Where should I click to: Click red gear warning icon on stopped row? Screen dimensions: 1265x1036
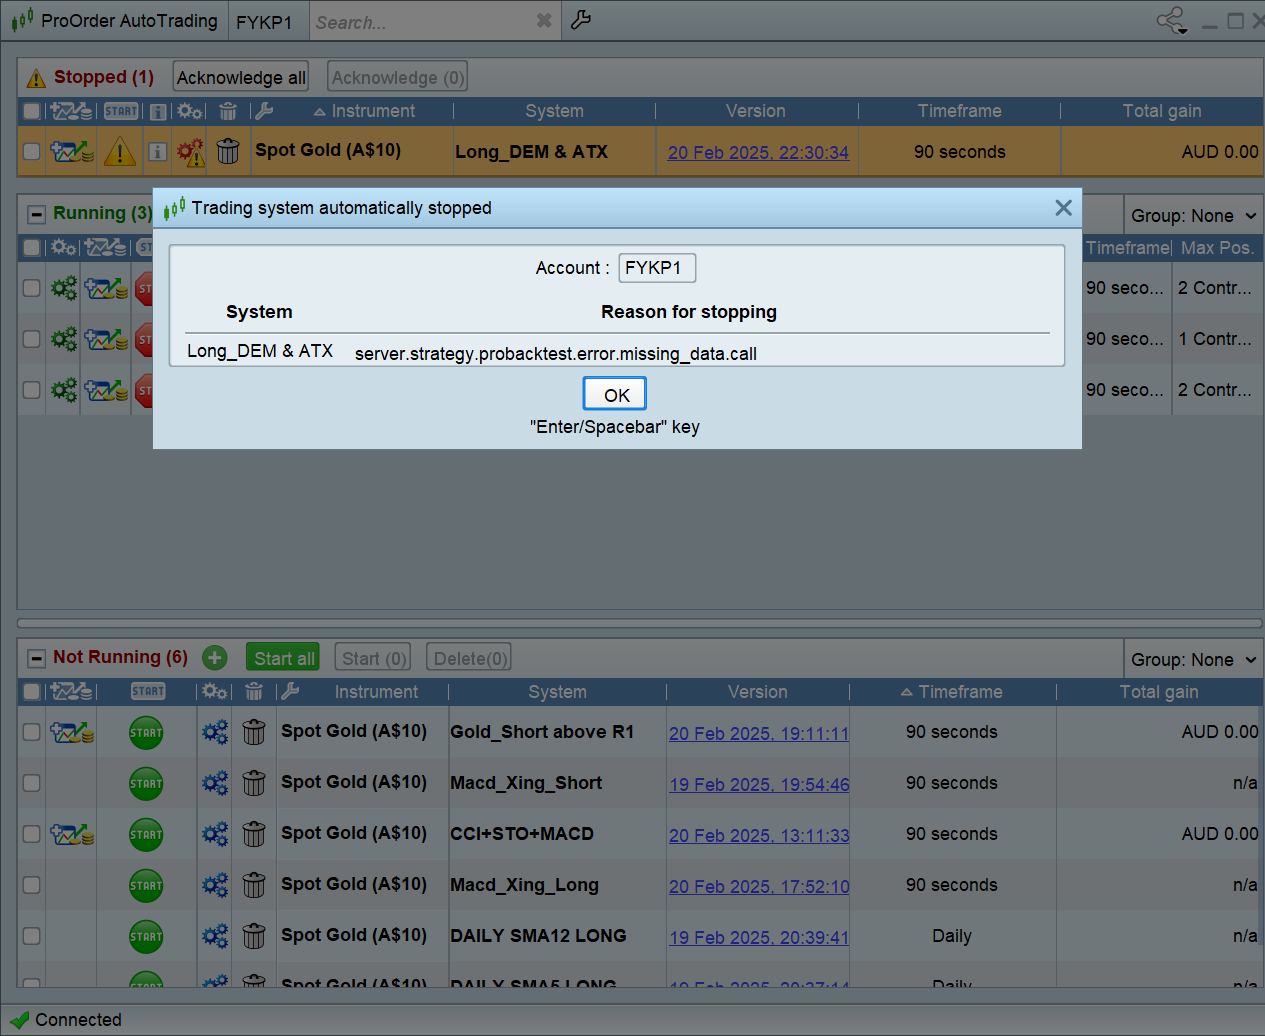(190, 151)
